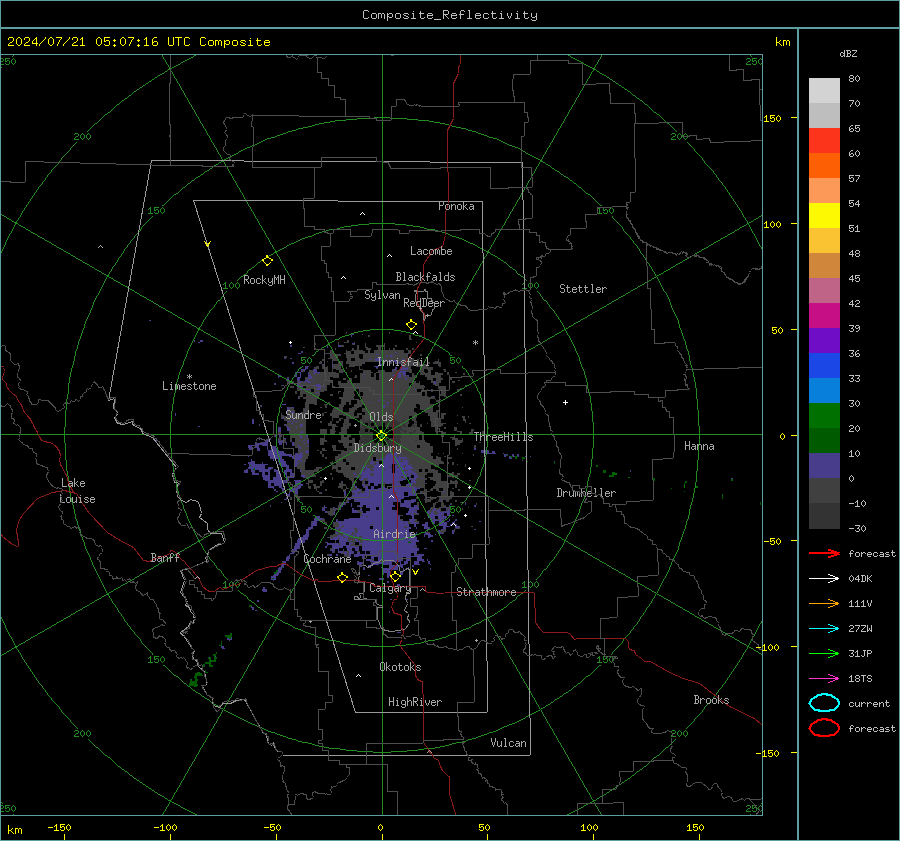Click the asterisk marker above Limestone
The image size is (900, 841).
point(189,377)
